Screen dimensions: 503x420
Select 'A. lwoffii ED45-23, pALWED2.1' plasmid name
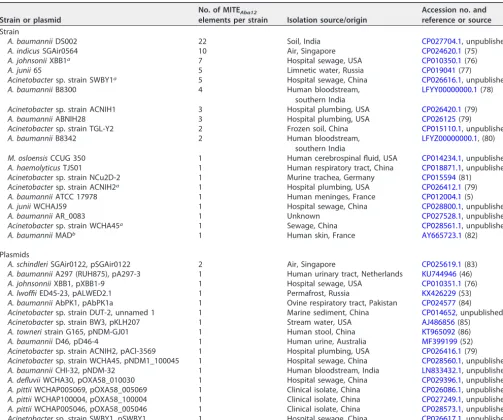pos(60,293)
